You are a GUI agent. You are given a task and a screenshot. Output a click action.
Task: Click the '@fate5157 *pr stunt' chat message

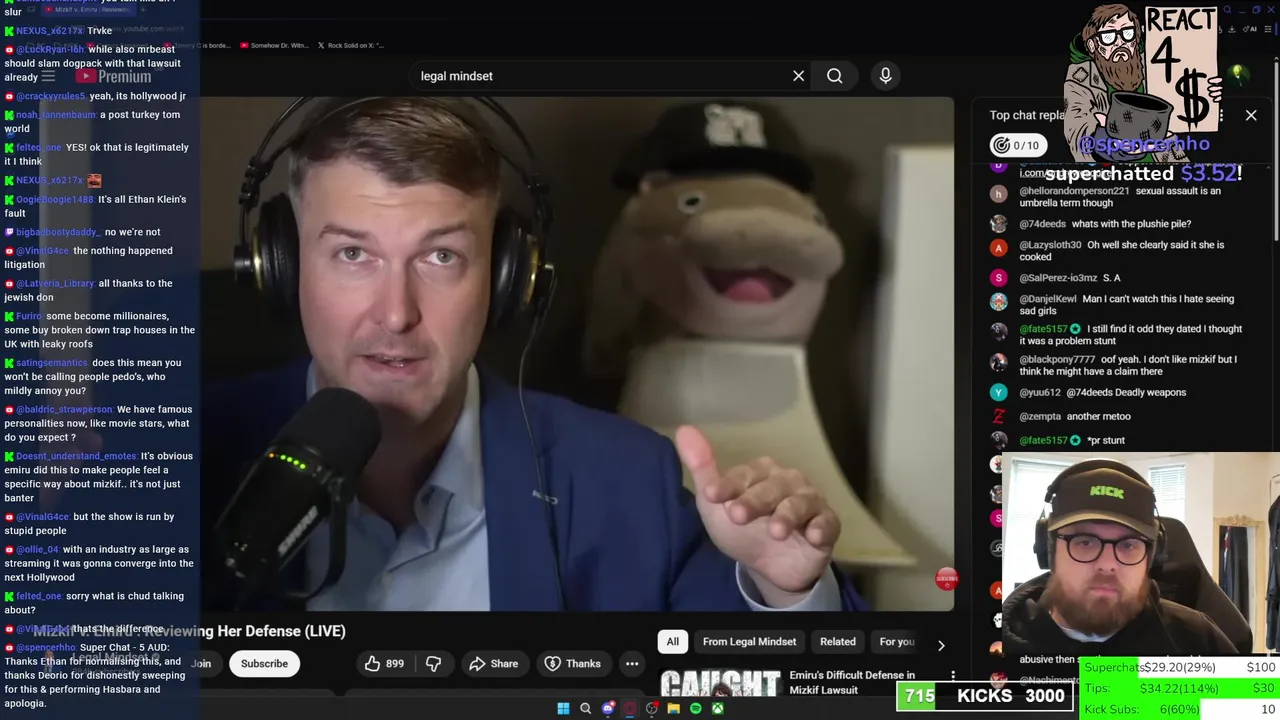pyautogui.click(x=1072, y=440)
